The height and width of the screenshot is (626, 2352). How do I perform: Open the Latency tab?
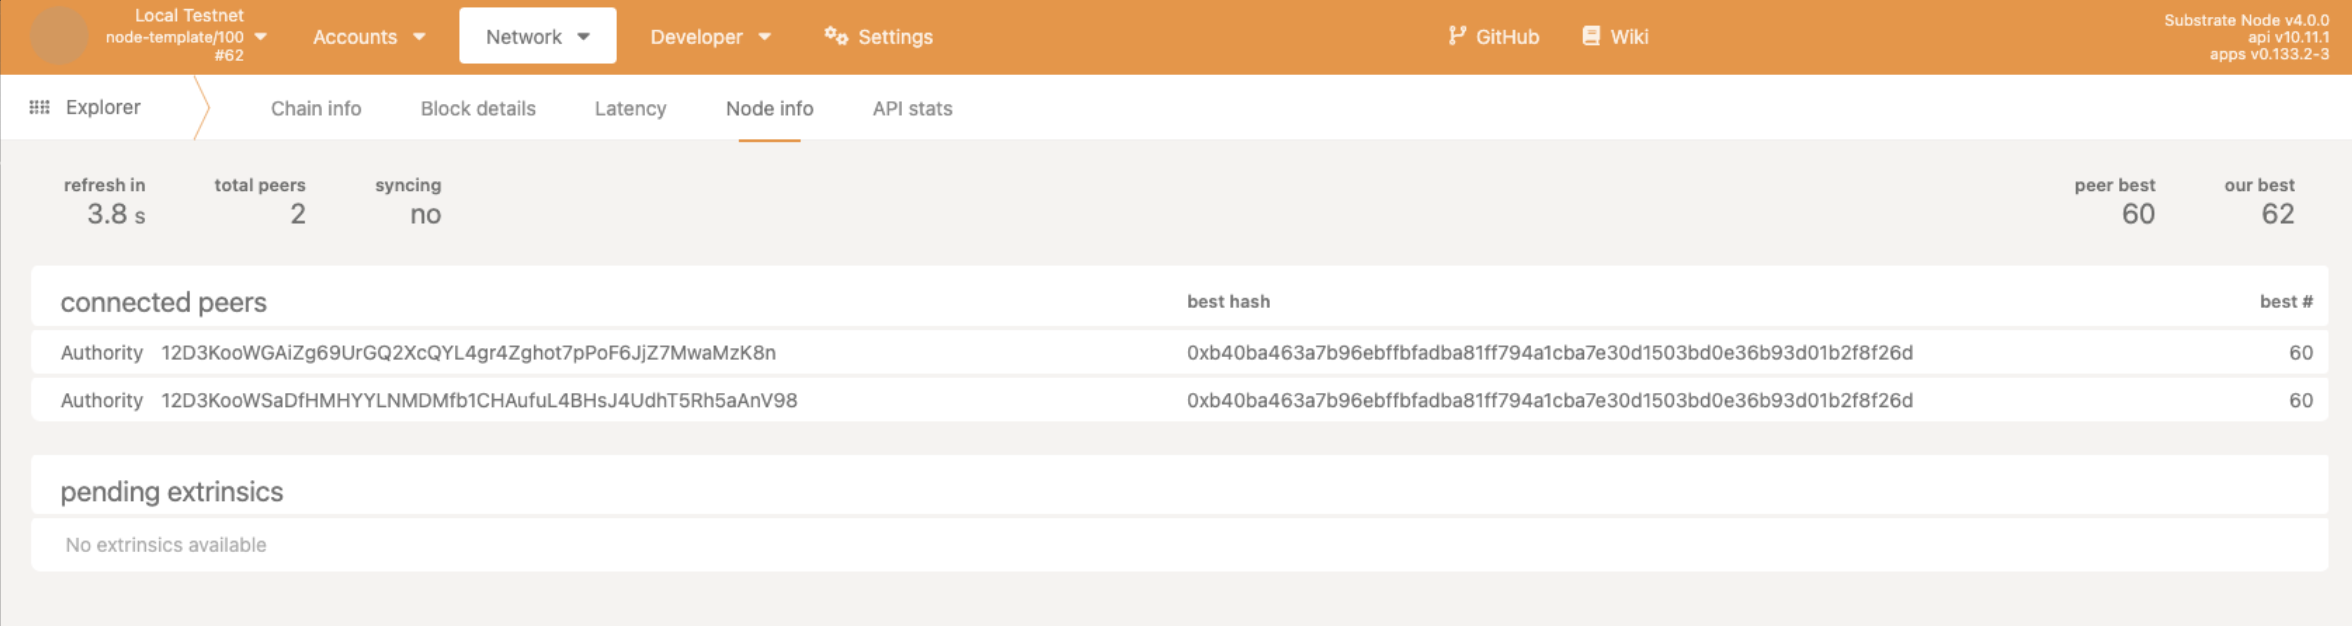click(x=630, y=108)
